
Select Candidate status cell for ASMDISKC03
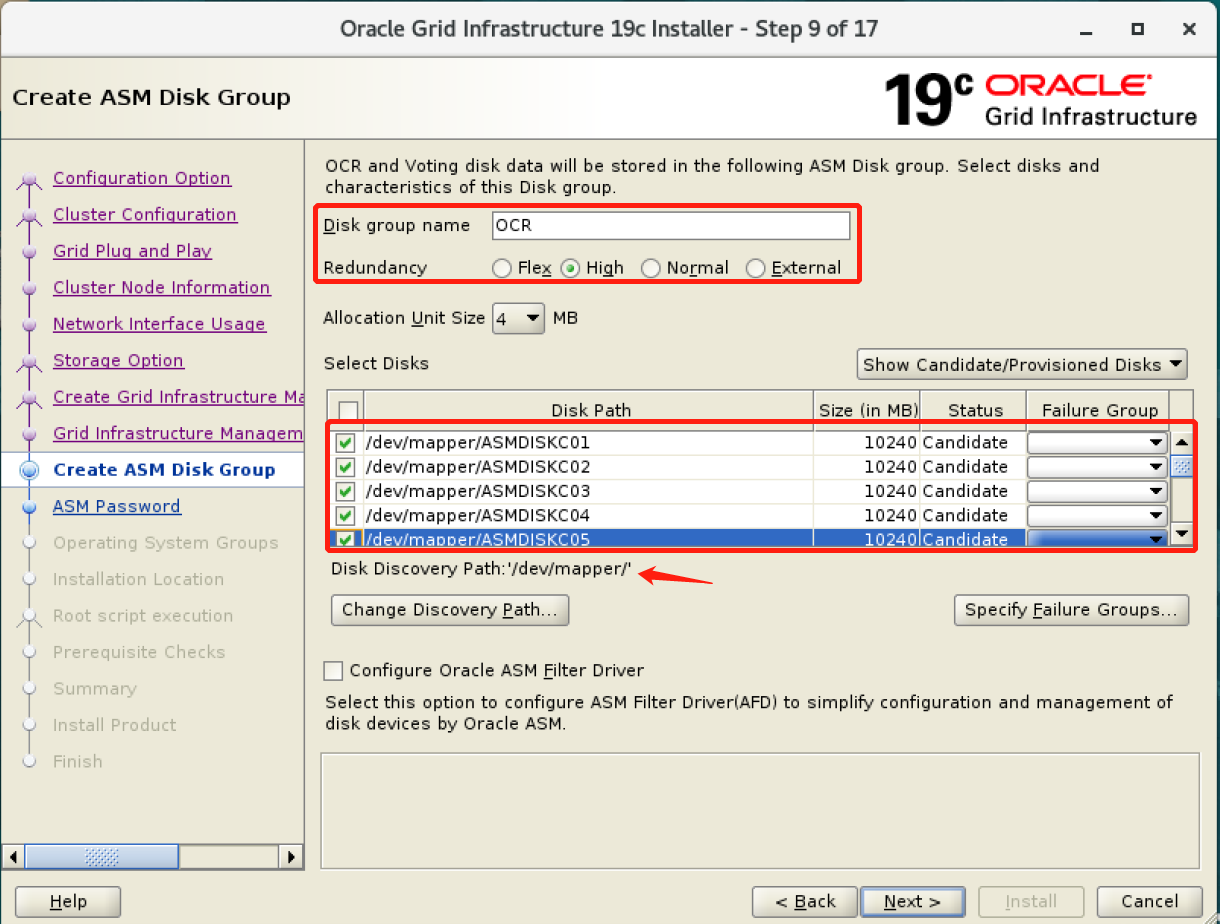974,491
